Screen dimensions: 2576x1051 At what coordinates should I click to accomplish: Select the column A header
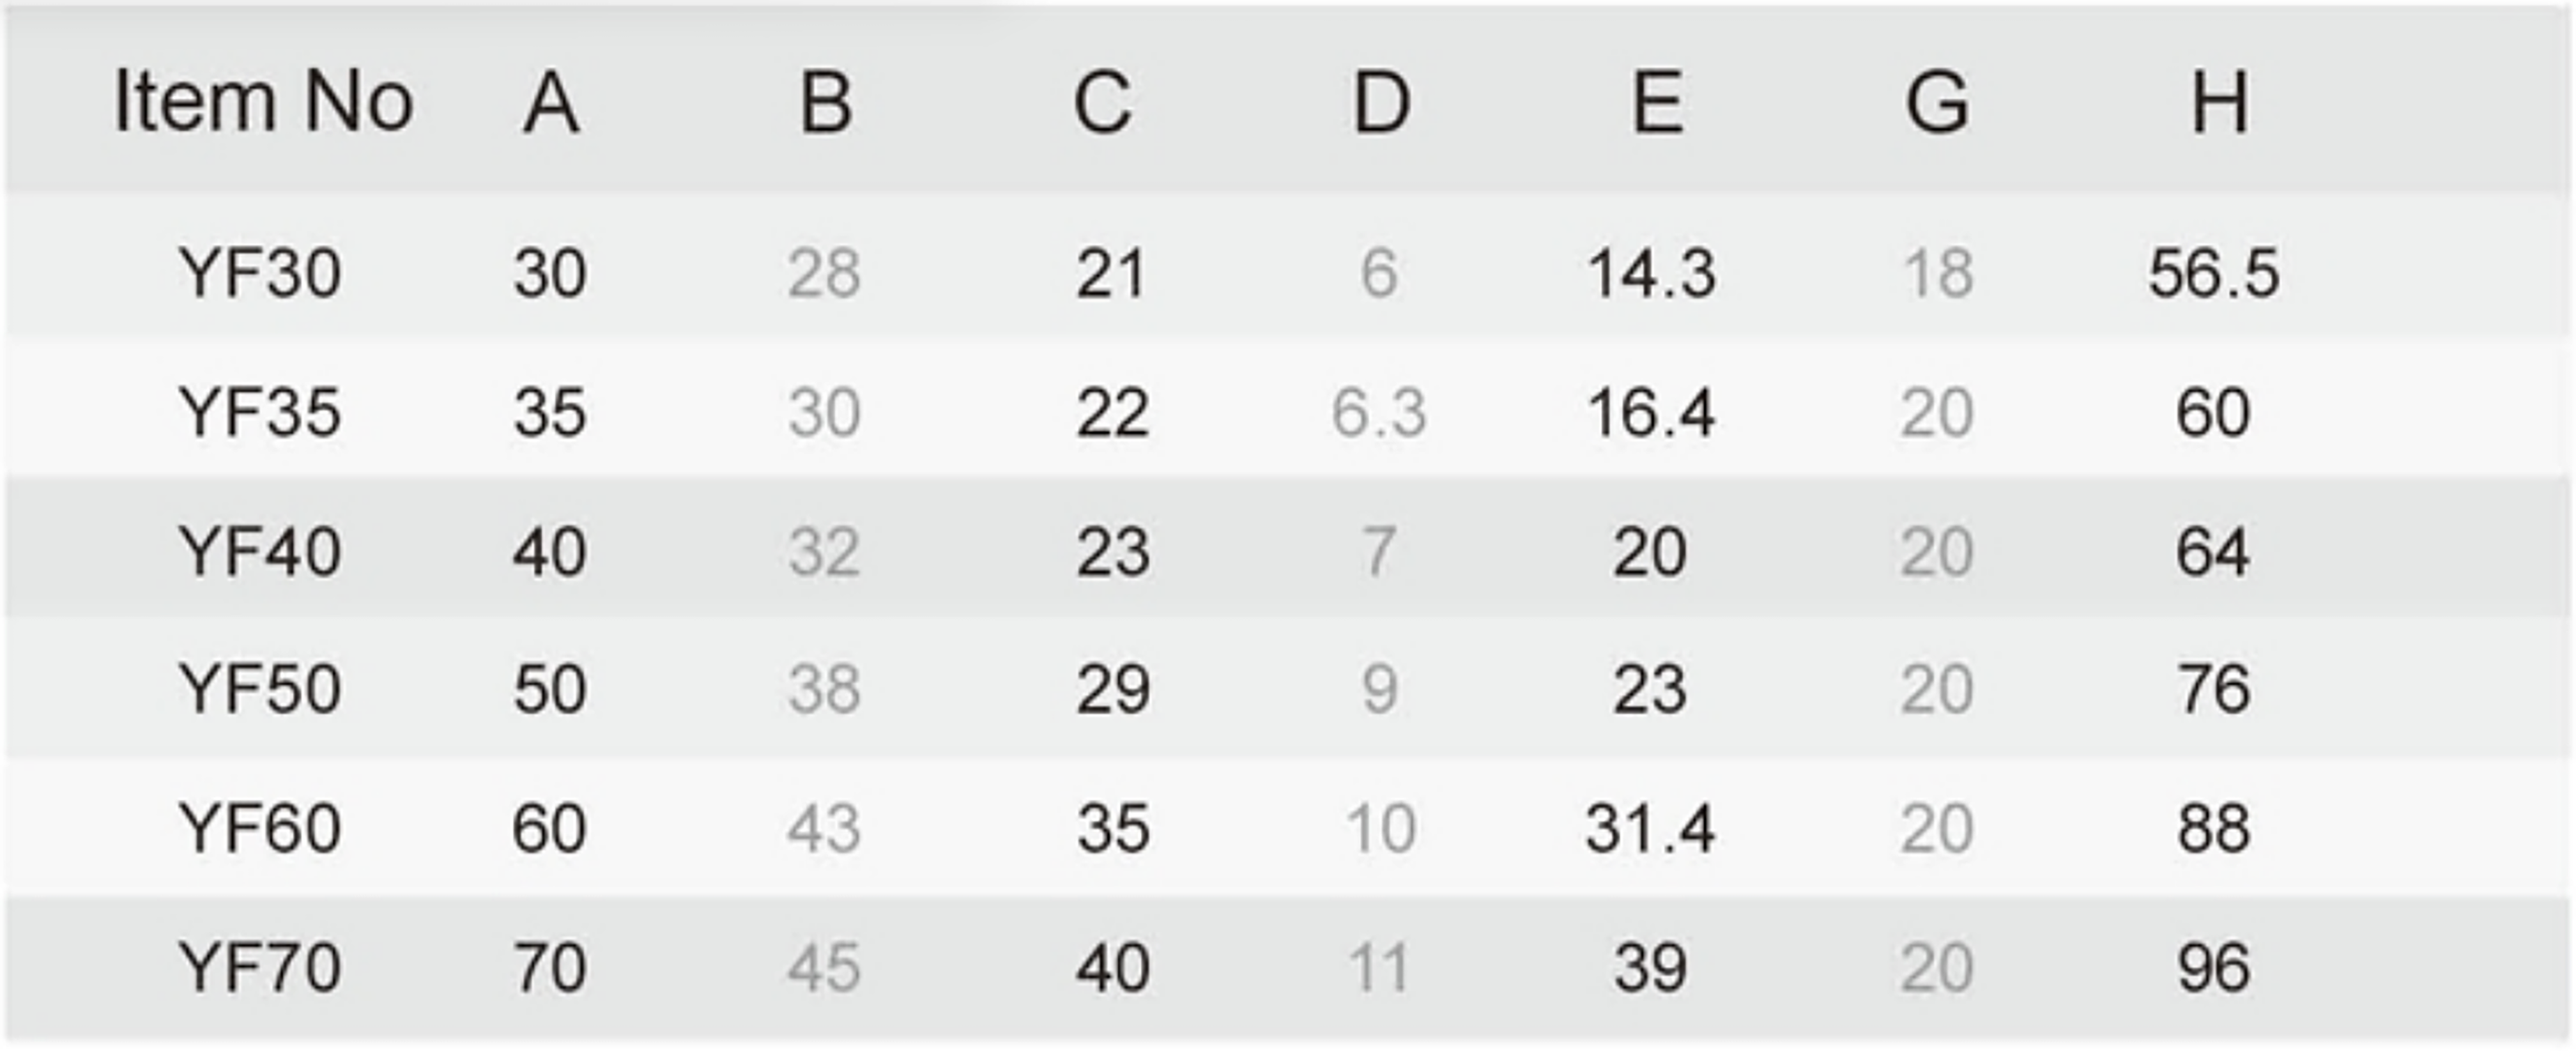tap(551, 102)
